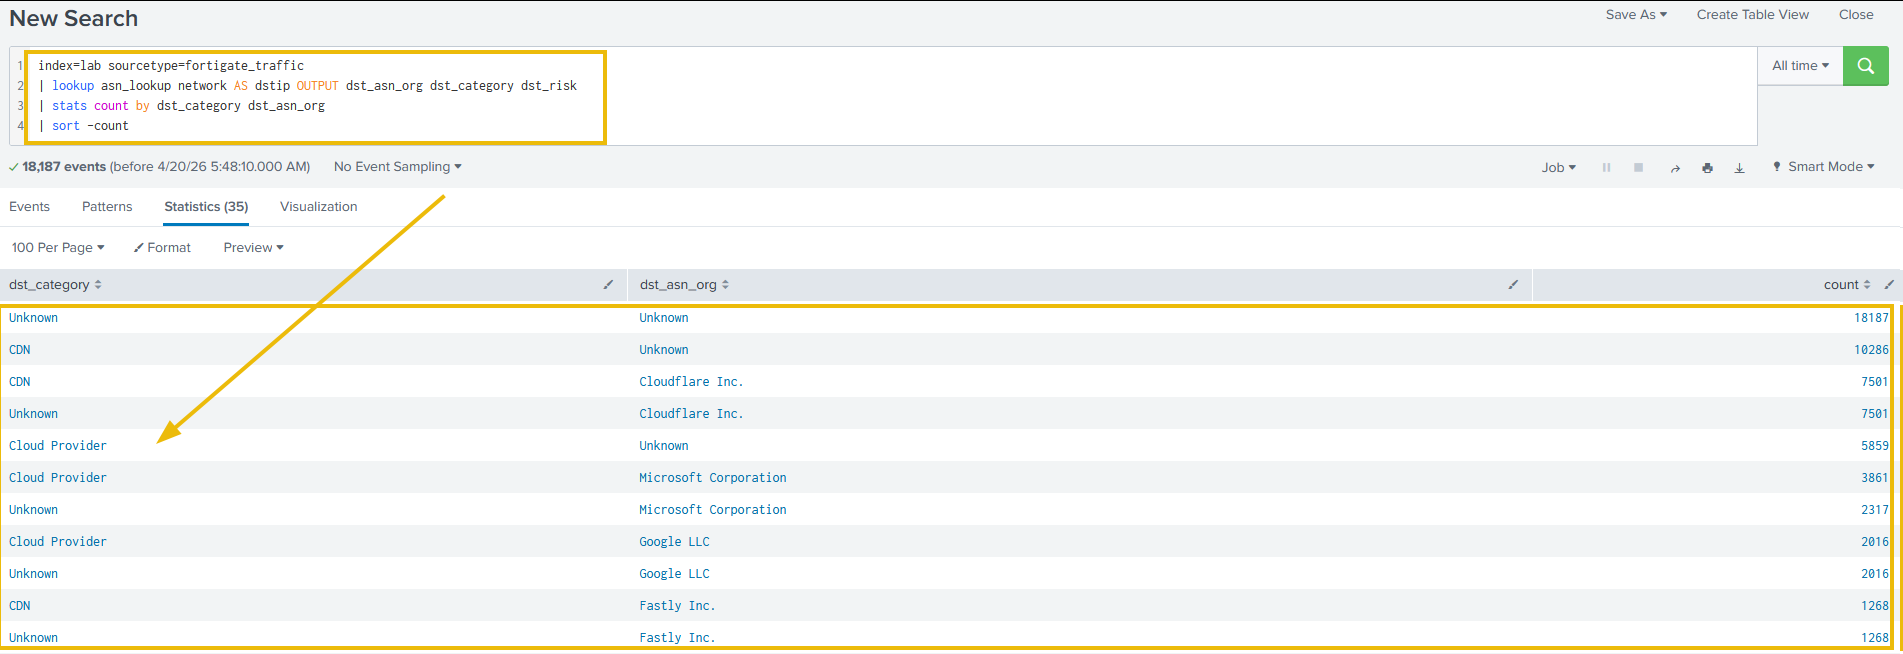
Task: Run the search with the green magnifier button
Action: point(1865,66)
